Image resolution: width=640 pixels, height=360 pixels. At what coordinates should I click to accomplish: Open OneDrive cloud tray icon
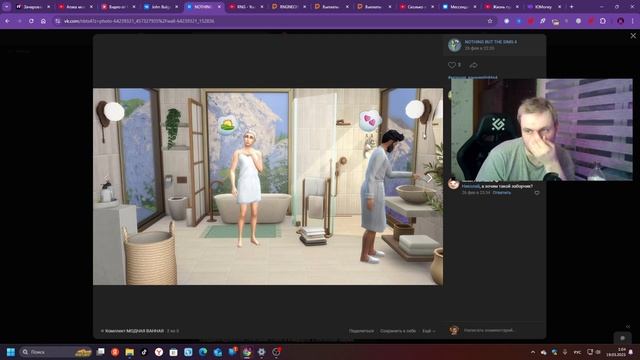544,352
